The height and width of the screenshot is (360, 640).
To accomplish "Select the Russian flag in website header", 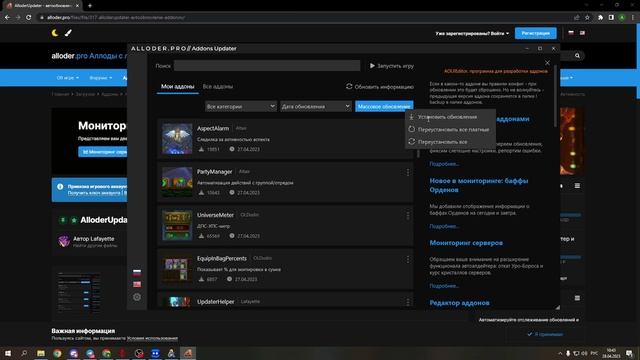I will click(x=571, y=33).
